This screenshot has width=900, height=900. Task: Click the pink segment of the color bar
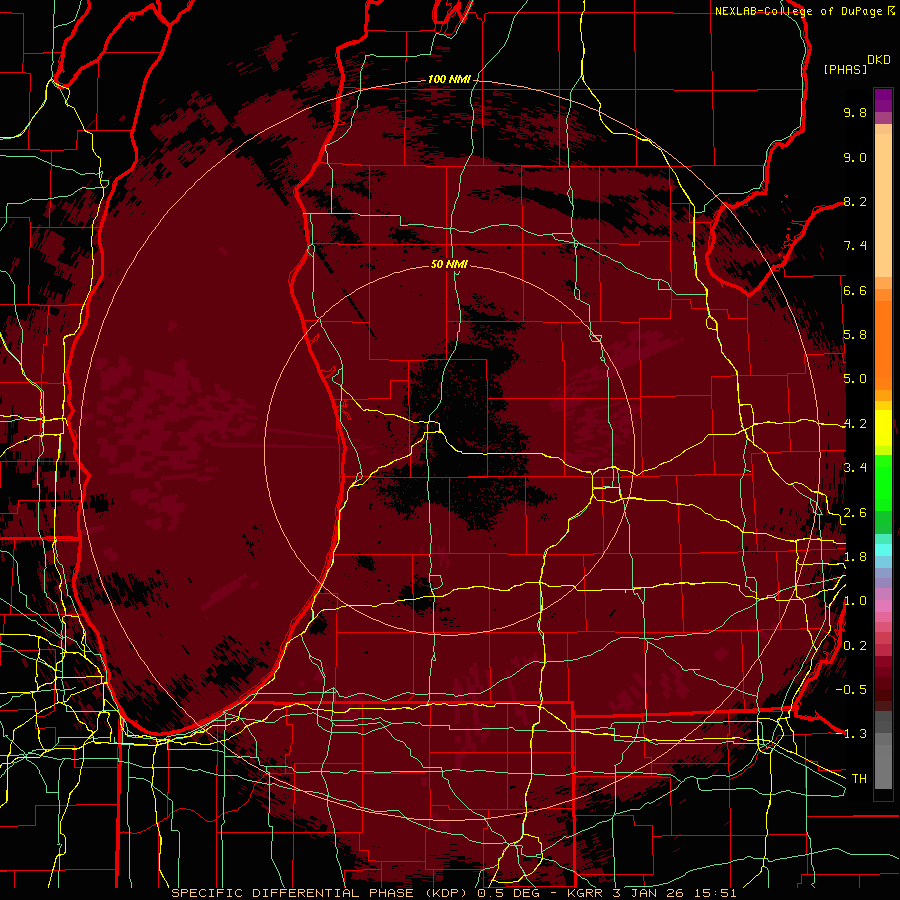coord(883,606)
